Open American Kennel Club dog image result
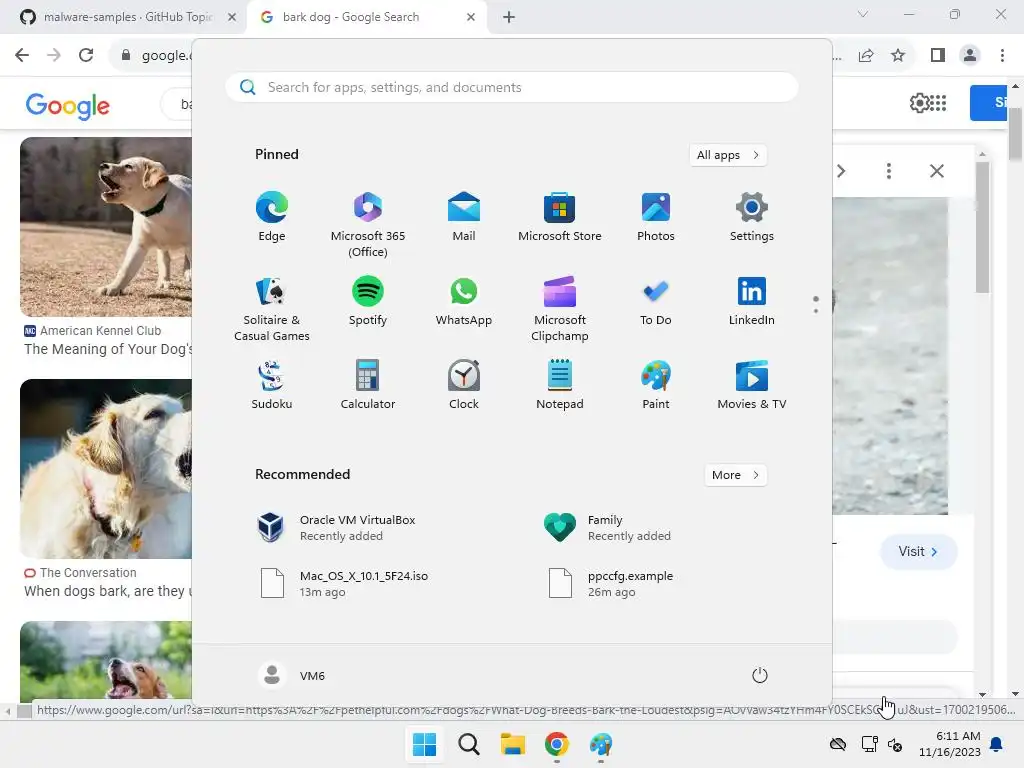 click(x=106, y=227)
